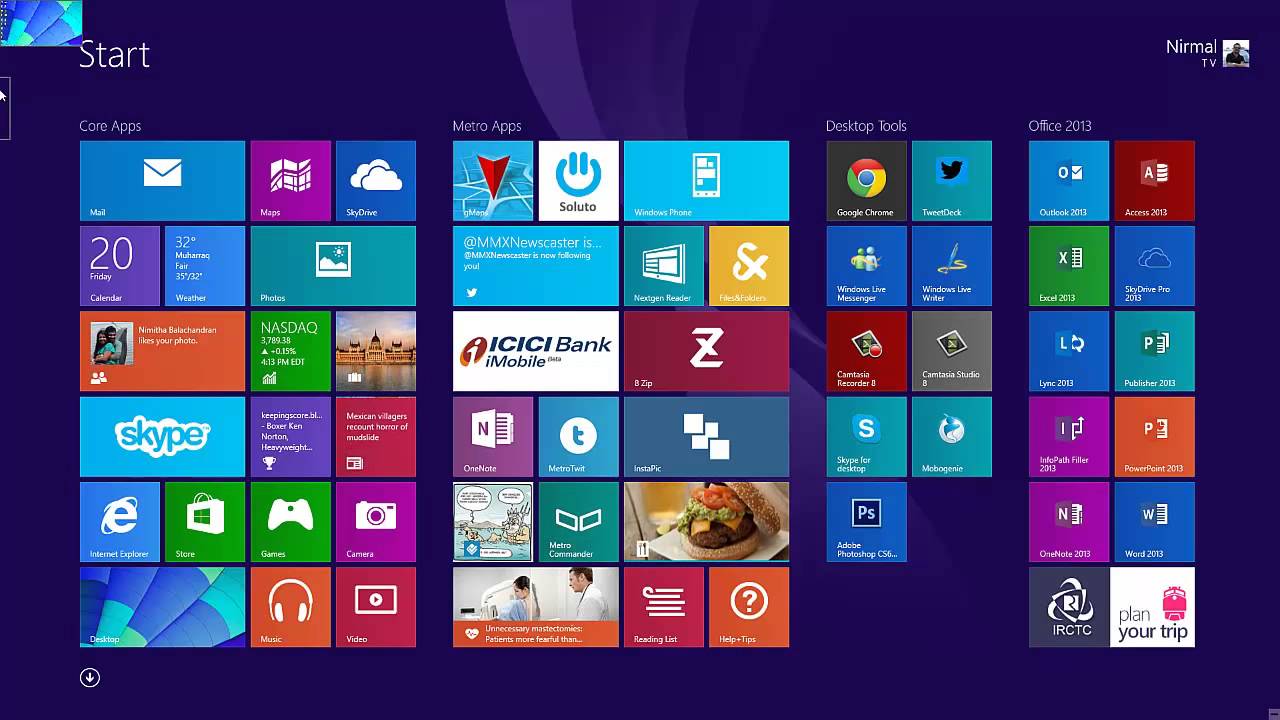
Task: Switch to previous app thumbnail in corner
Action: click(41, 23)
